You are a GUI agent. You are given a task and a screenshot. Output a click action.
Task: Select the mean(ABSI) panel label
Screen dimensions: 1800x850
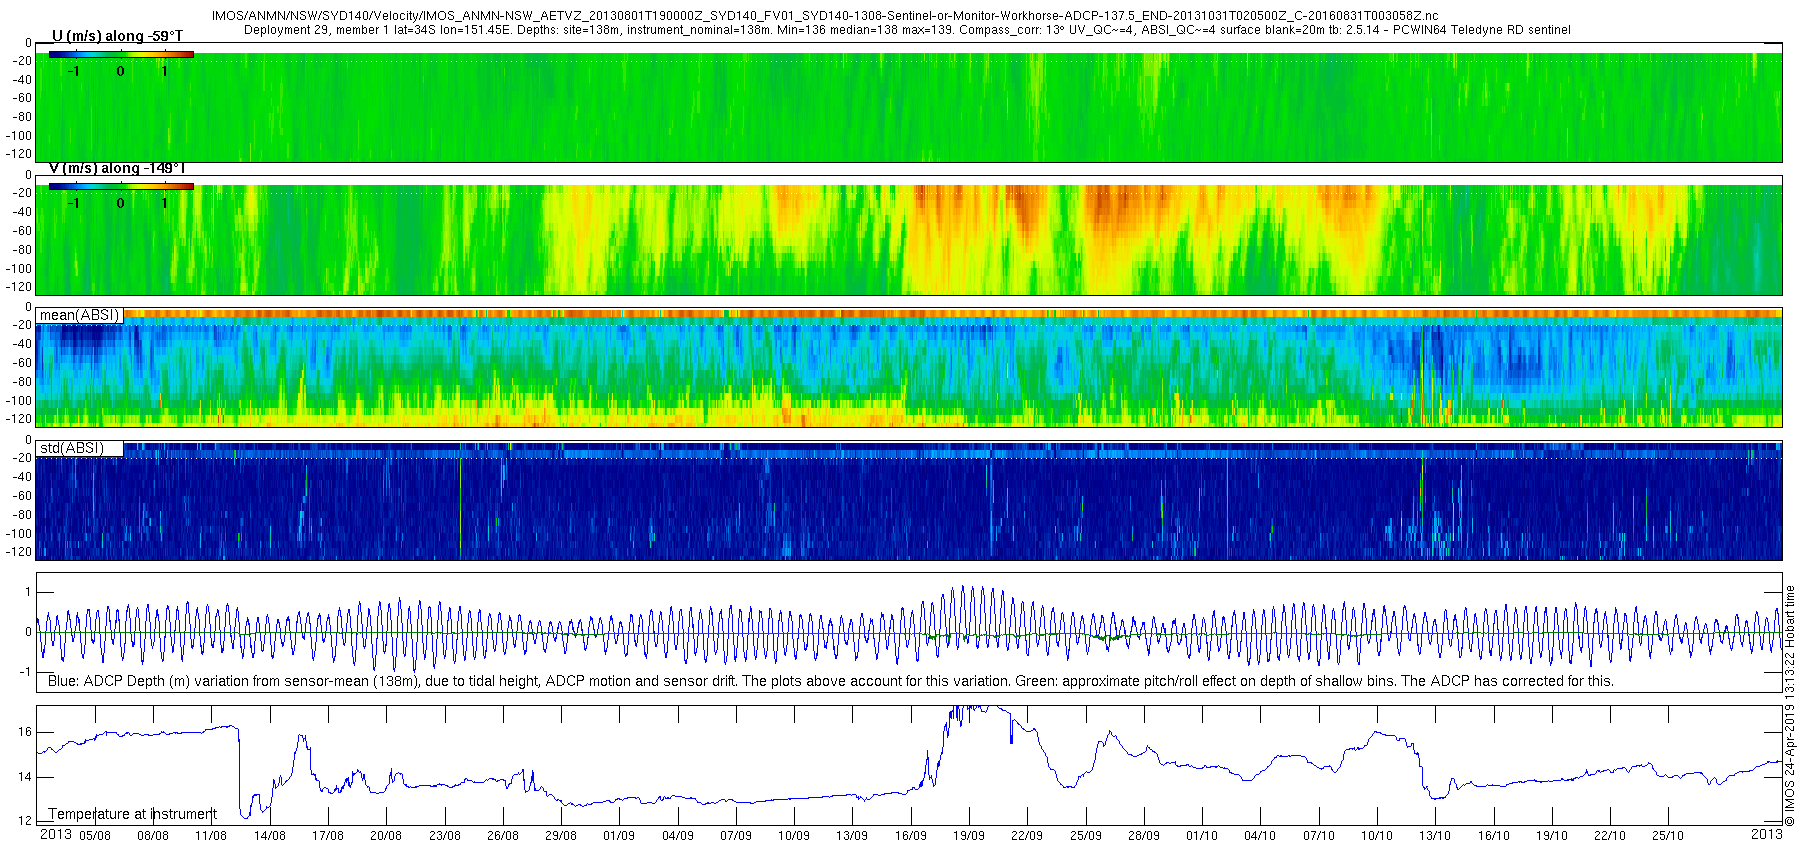[79, 315]
